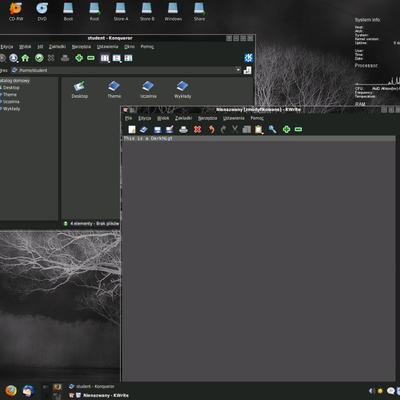Open the Ustawienia menu in Konqueror
This screenshot has width=400, height=400.
tap(107, 47)
